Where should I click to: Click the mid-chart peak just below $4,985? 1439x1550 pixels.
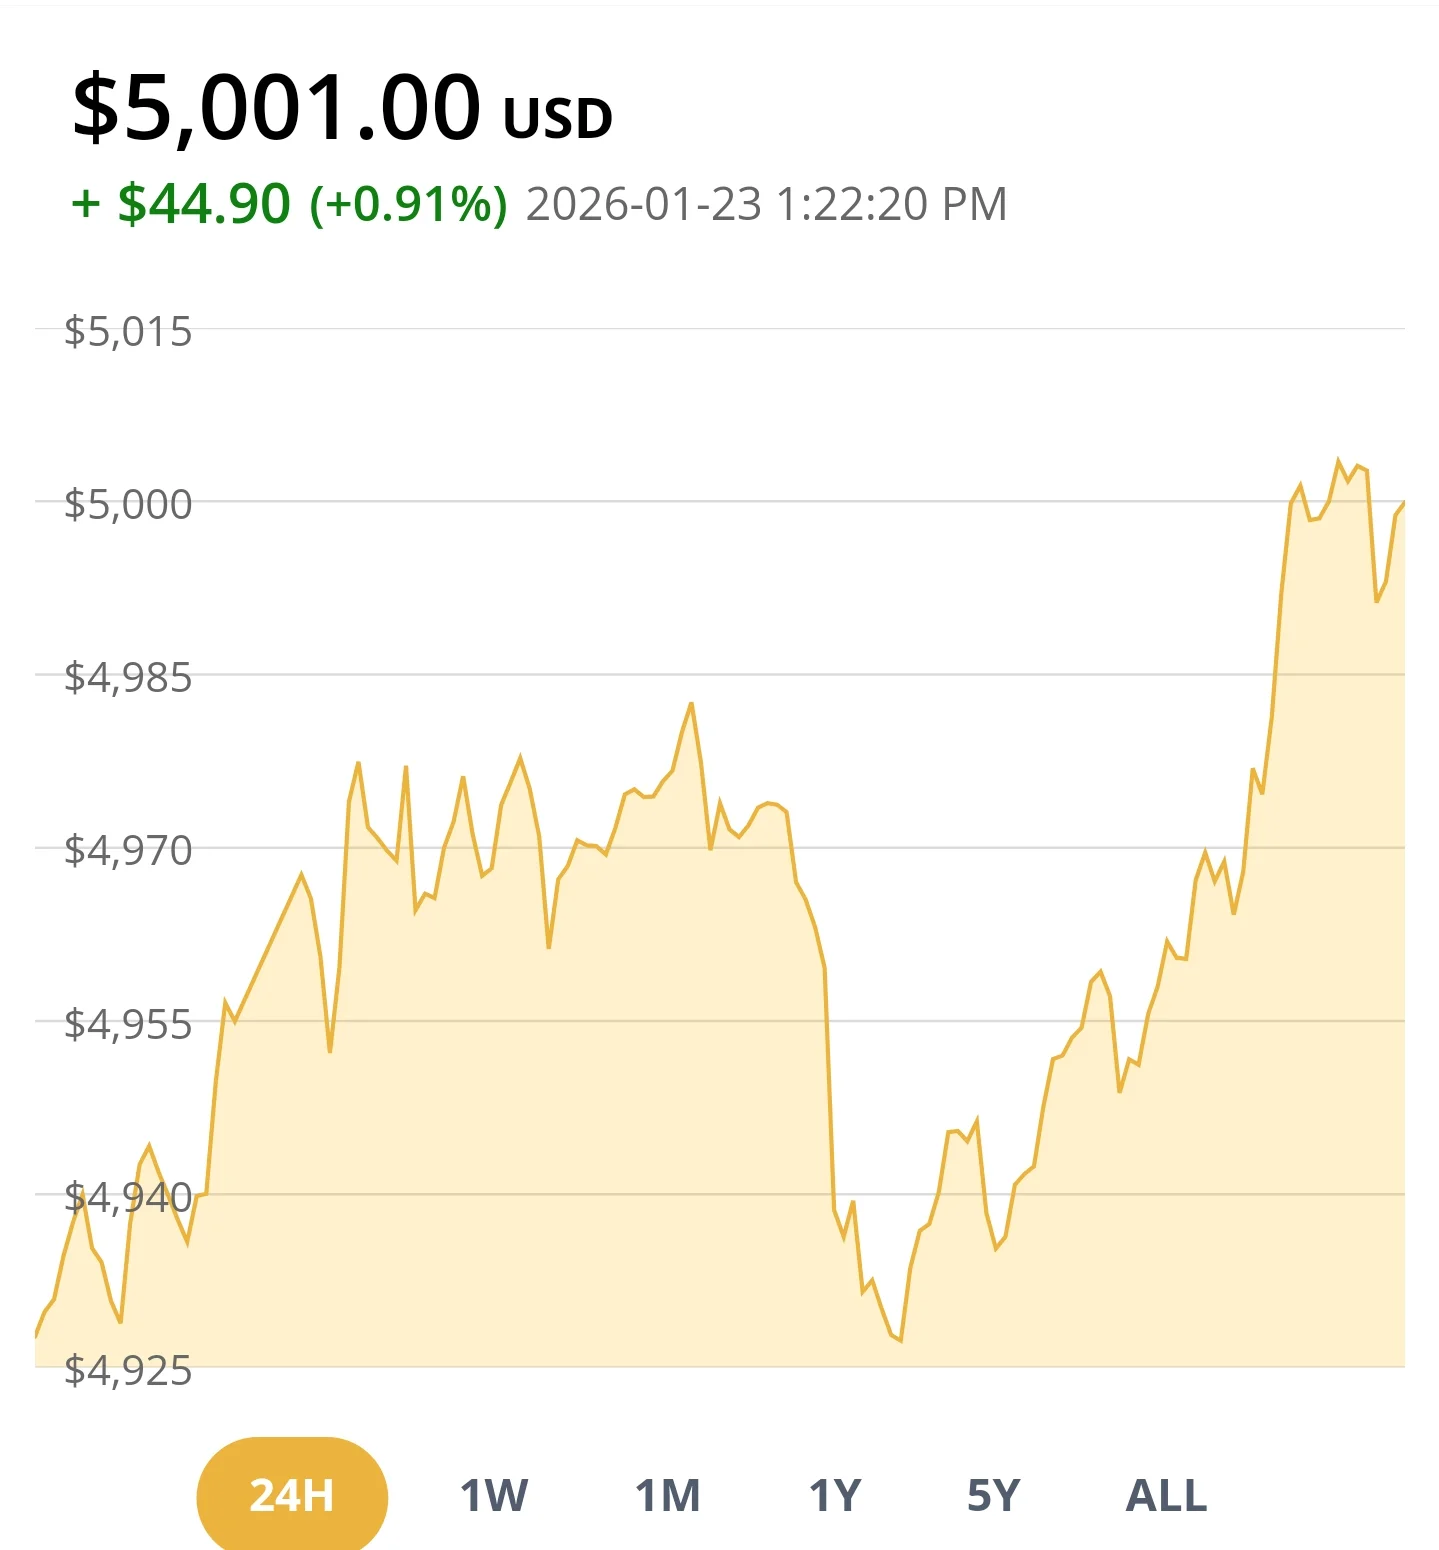(x=691, y=704)
